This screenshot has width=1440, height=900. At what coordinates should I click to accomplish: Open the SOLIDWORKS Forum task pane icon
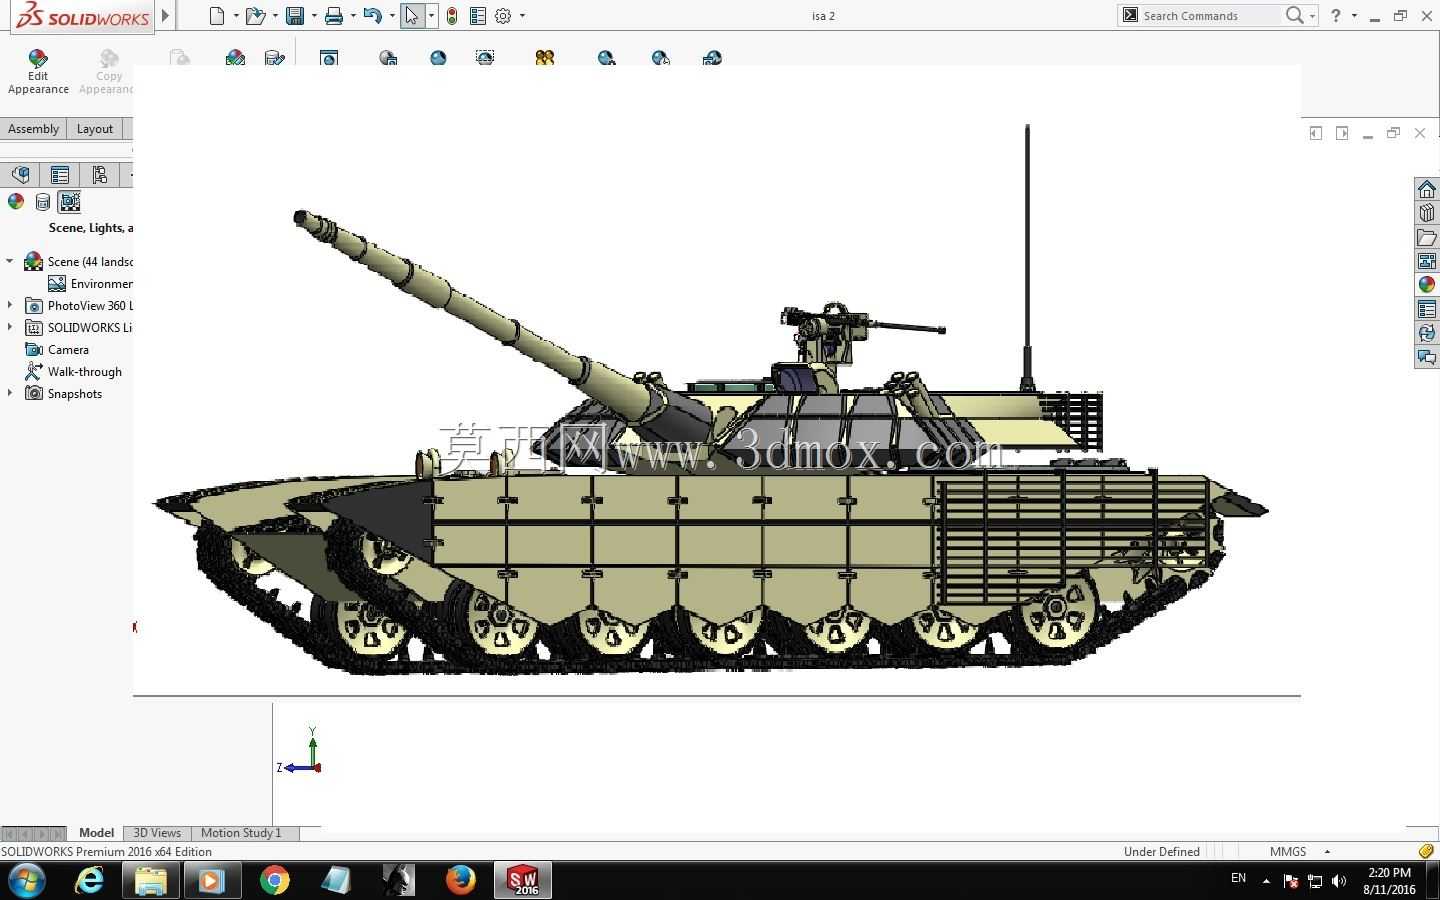pos(1427,357)
